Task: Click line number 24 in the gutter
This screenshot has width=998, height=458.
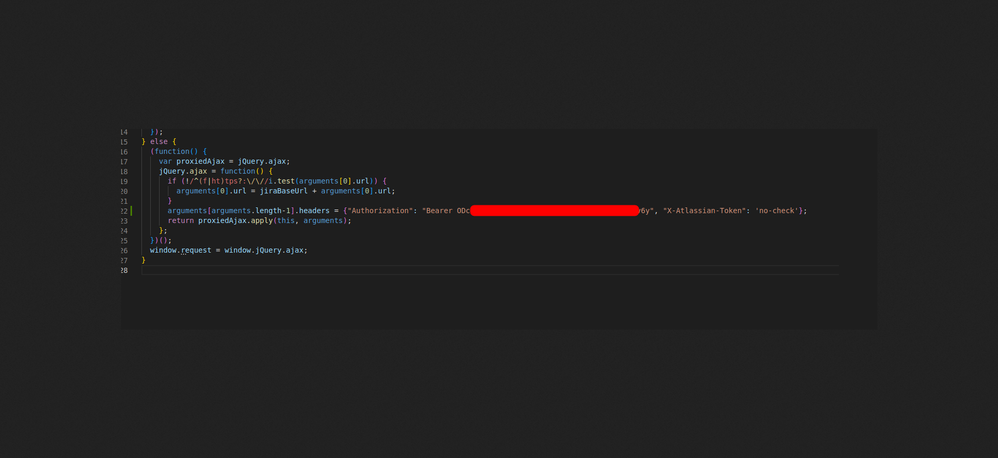Action: pyautogui.click(x=124, y=230)
